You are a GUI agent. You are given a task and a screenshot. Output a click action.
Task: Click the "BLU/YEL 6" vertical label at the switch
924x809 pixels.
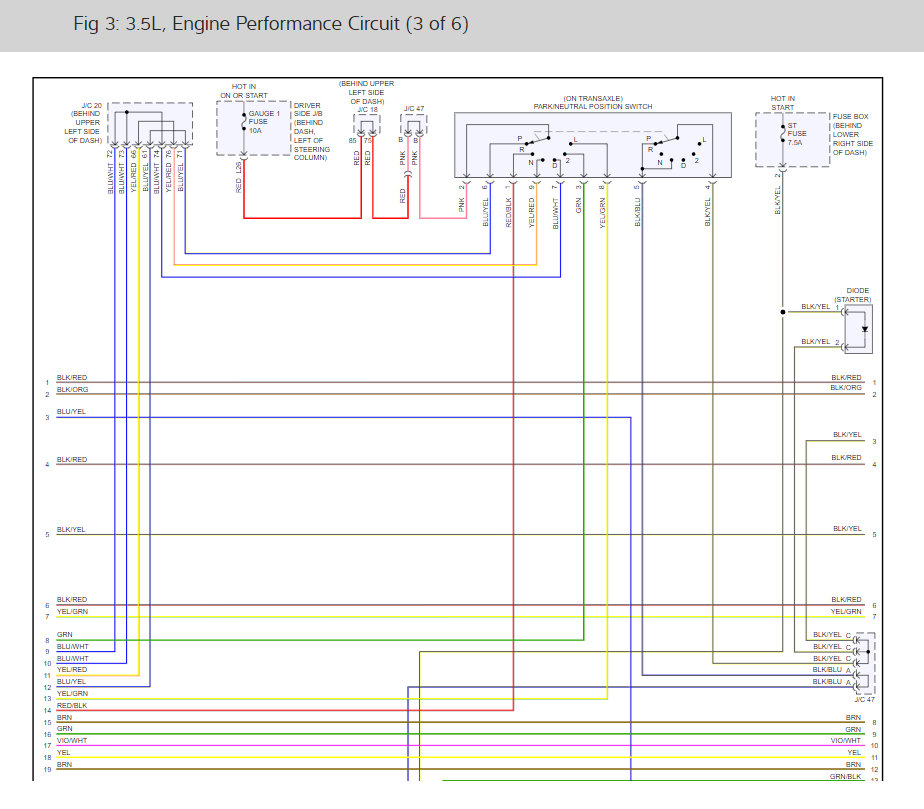[486, 206]
